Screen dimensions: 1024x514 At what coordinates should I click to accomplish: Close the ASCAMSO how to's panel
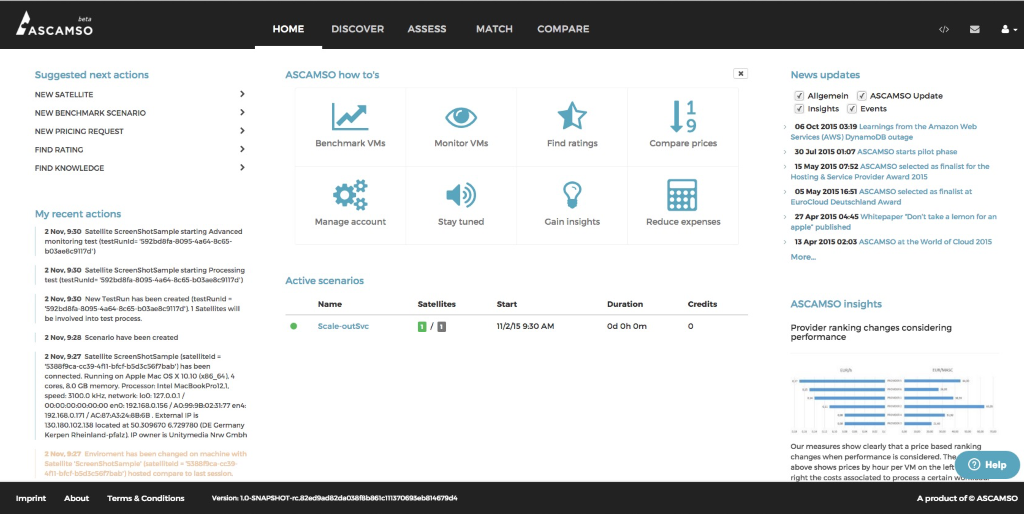[x=741, y=74]
